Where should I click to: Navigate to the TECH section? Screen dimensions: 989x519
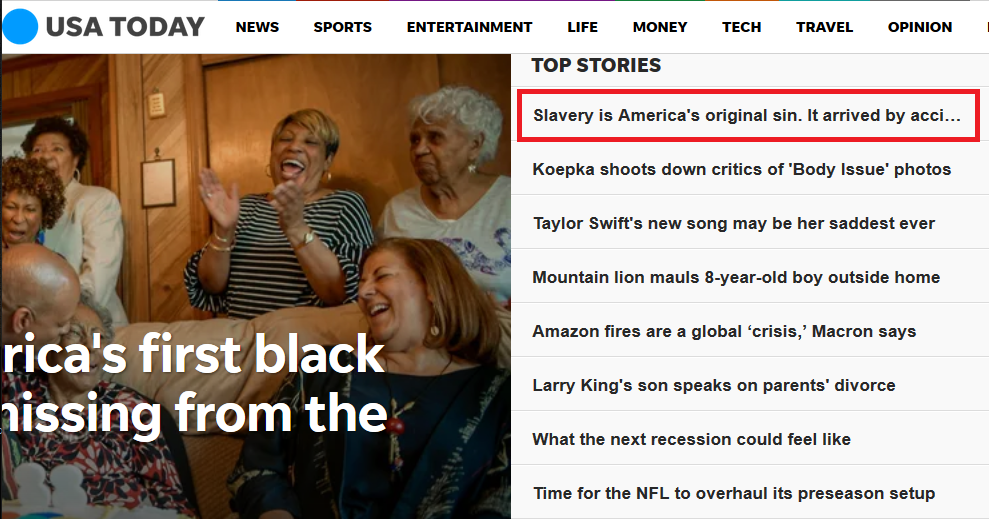tap(742, 27)
